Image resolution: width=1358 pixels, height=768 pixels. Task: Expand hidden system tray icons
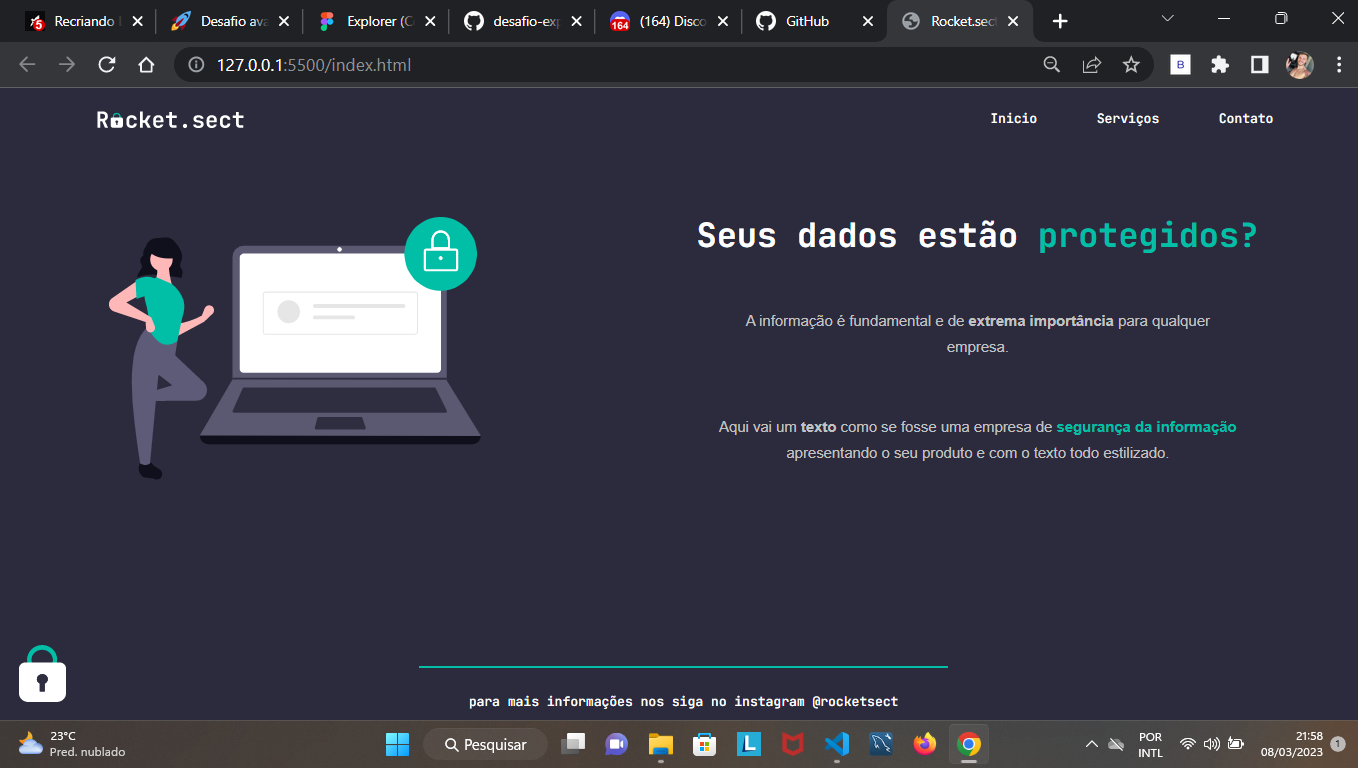coord(1092,744)
